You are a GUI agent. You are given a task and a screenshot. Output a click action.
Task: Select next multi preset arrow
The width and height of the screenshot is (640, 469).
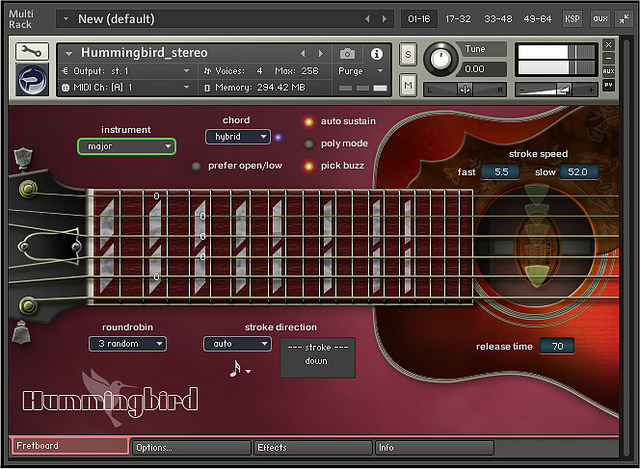[384, 19]
